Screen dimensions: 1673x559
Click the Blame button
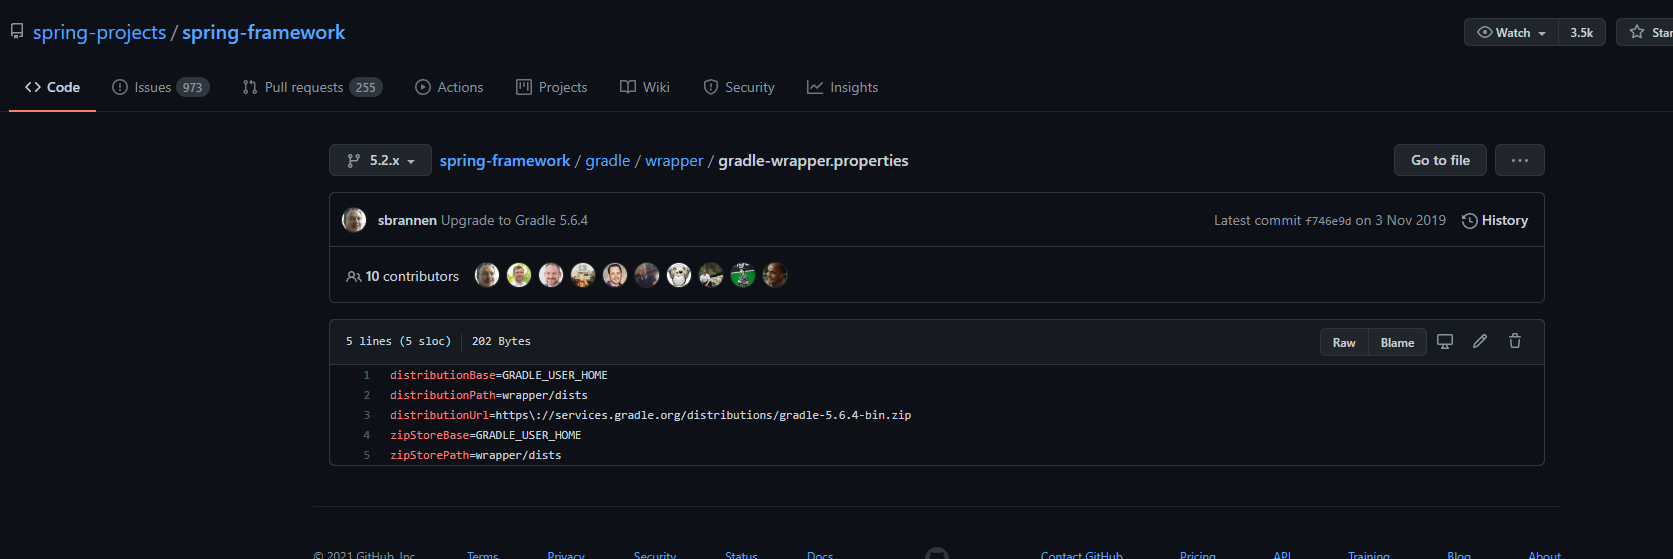(x=1397, y=342)
